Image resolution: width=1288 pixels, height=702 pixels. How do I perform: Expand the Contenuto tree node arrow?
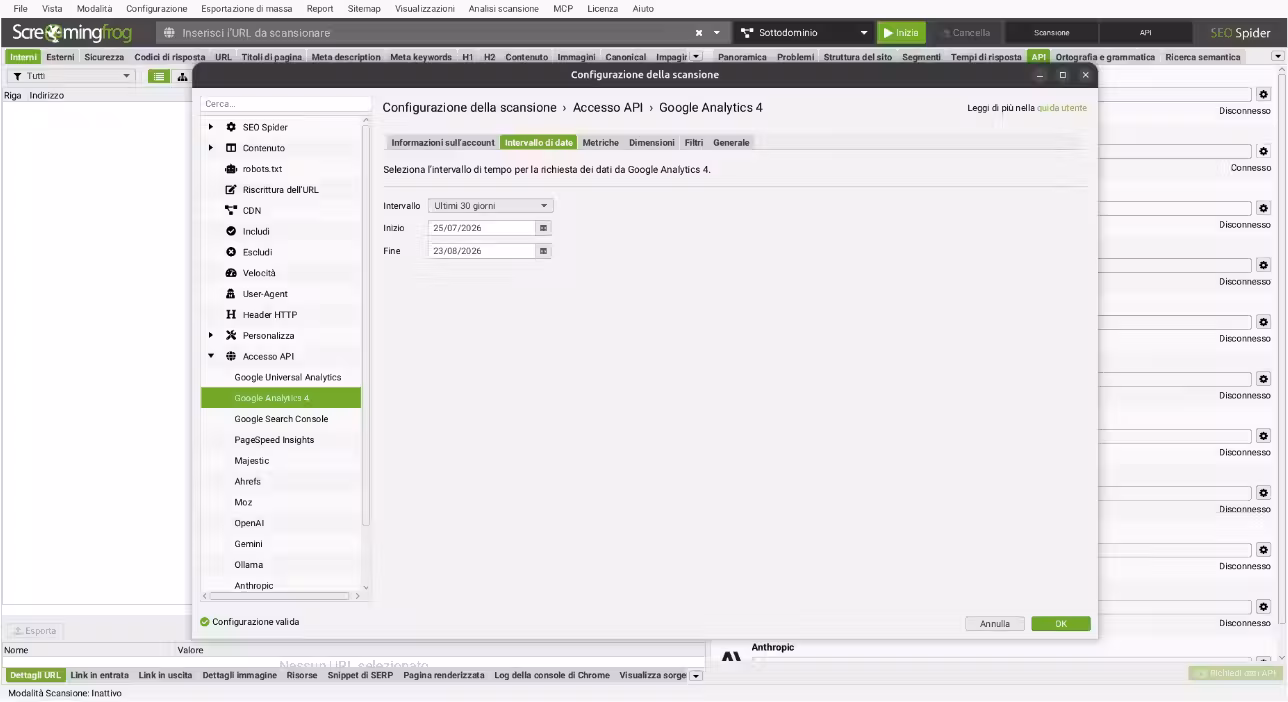[211, 148]
